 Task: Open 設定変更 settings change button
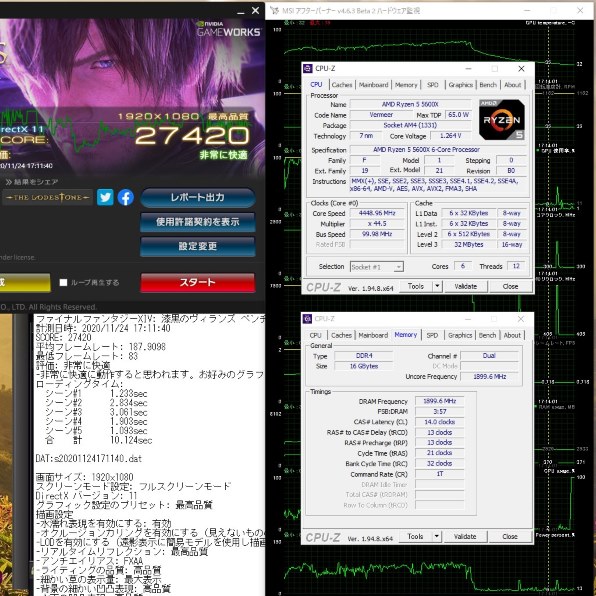197,246
